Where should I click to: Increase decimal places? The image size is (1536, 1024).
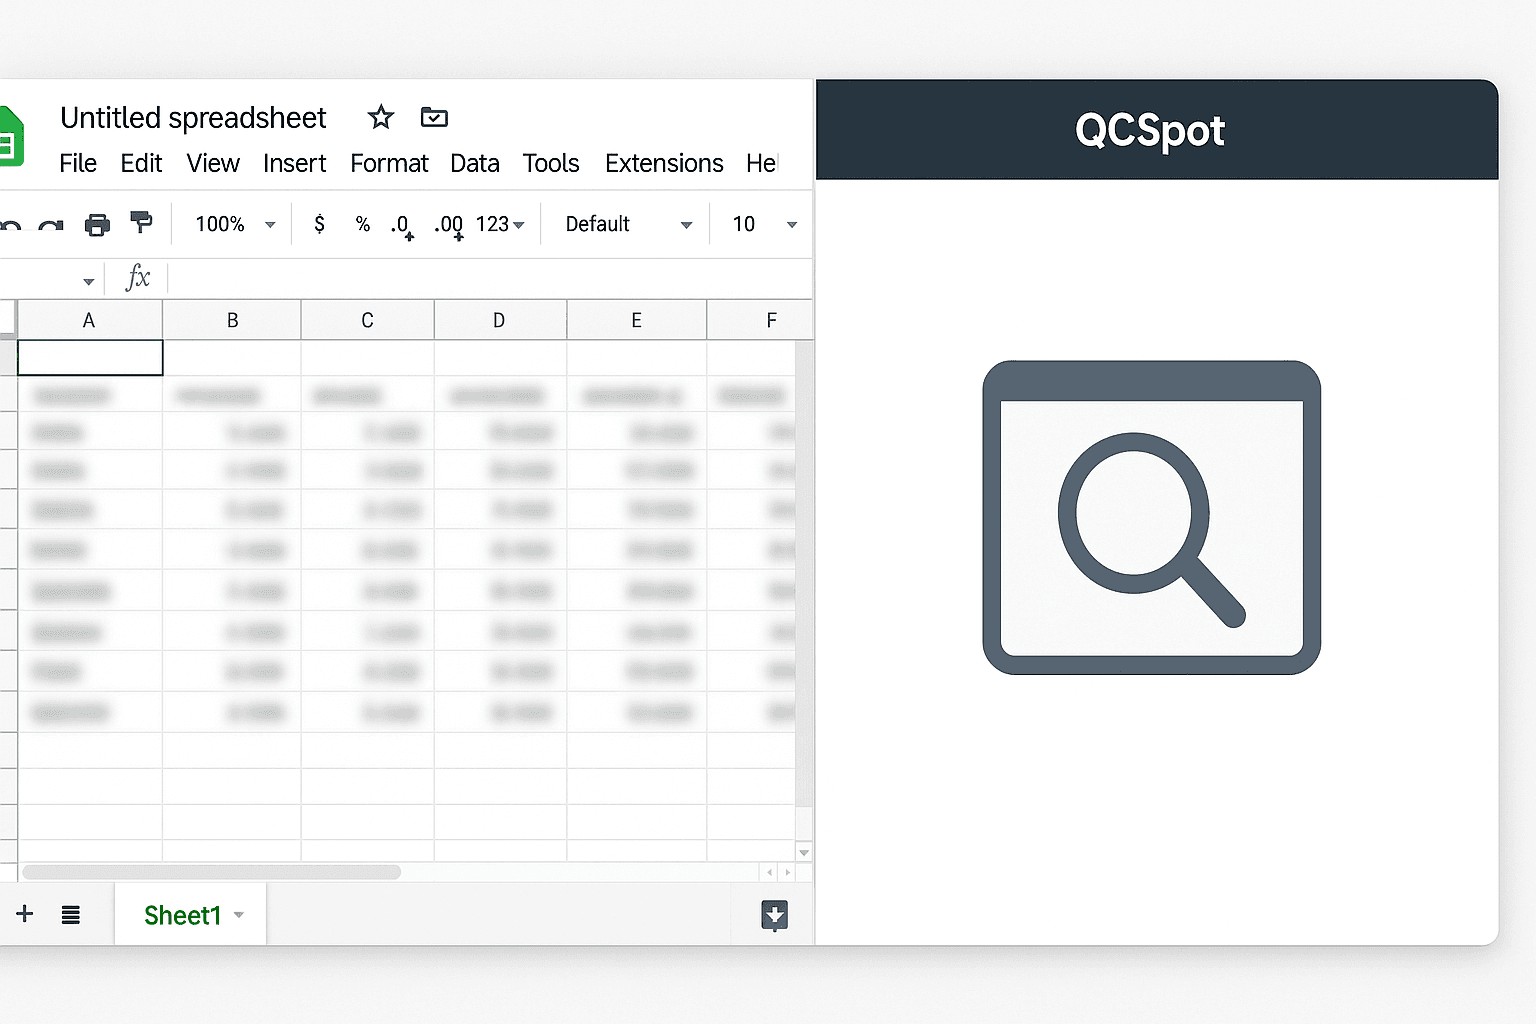pyautogui.click(x=448, y=225)
